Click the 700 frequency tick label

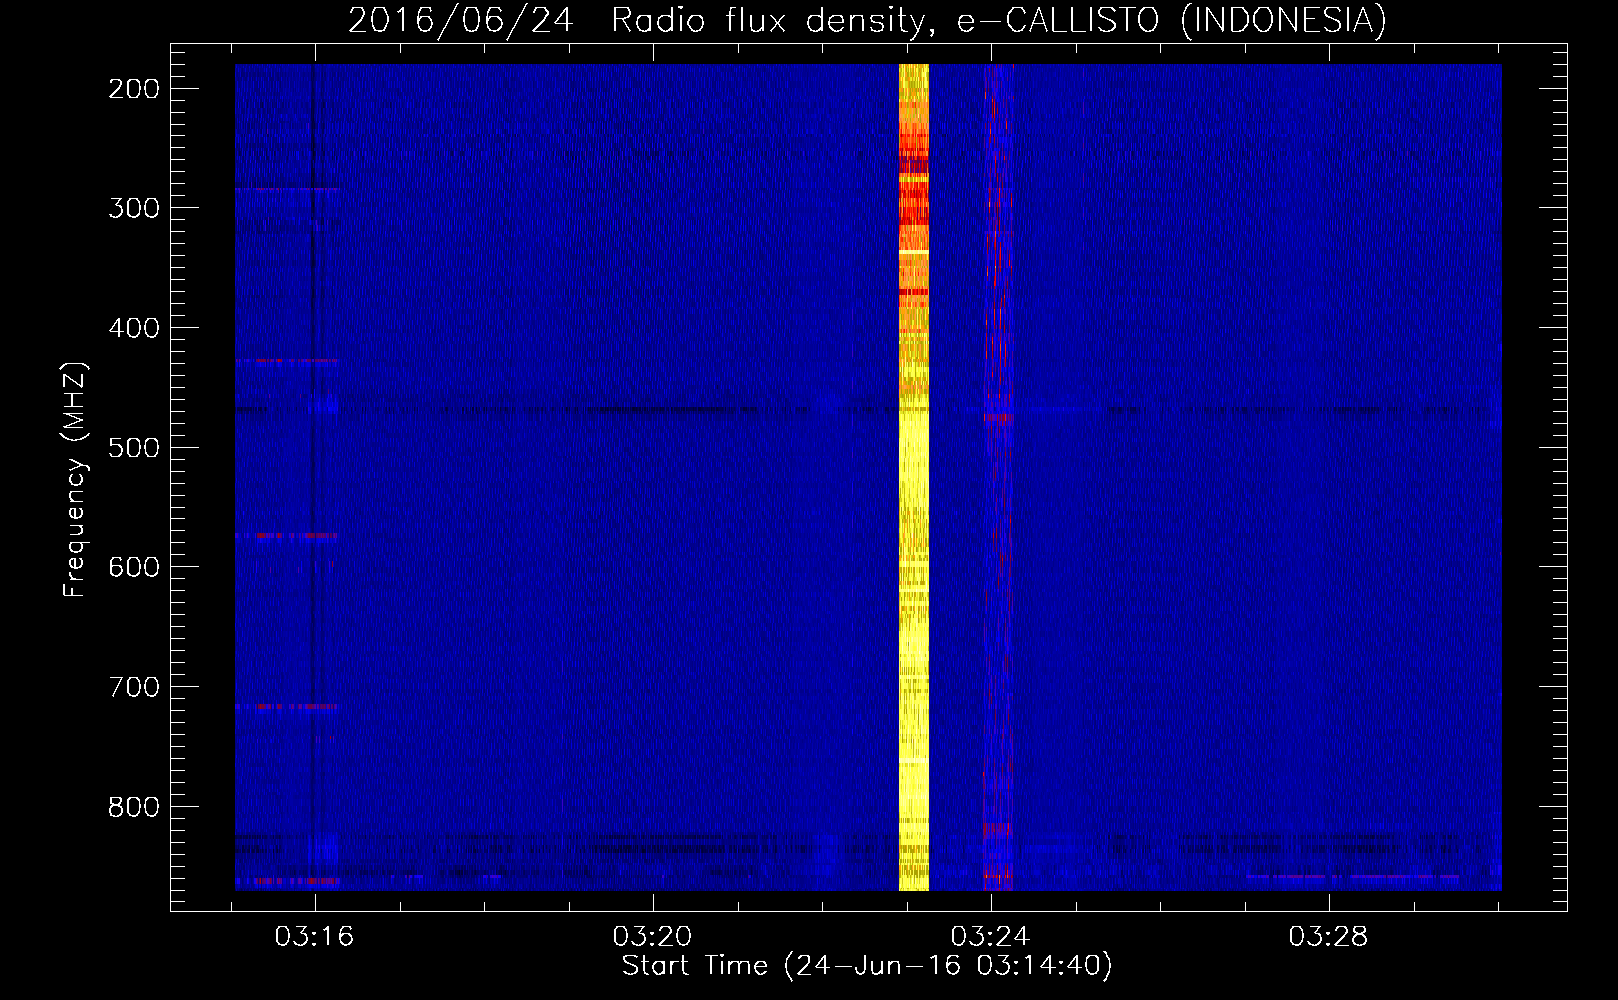(x=134, y=687)
